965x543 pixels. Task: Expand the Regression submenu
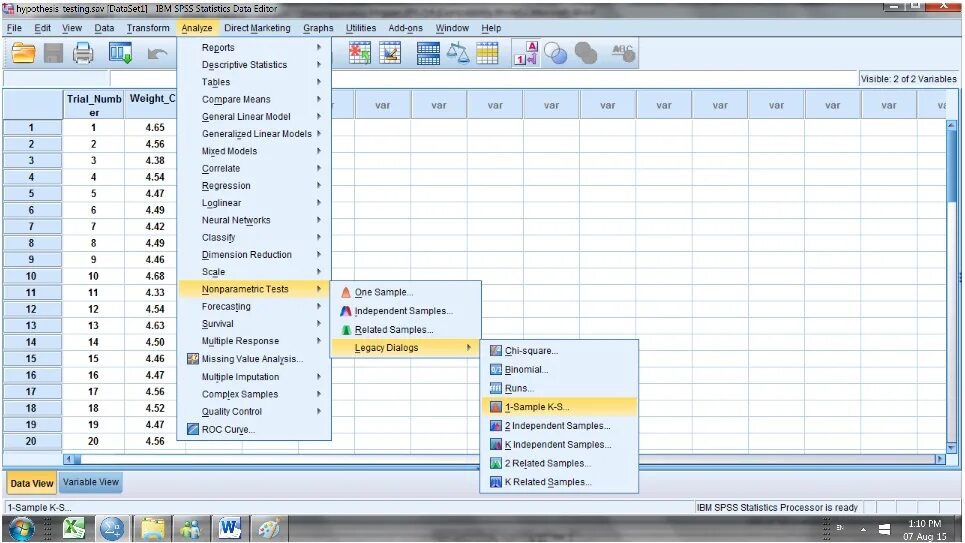(254, 185)
